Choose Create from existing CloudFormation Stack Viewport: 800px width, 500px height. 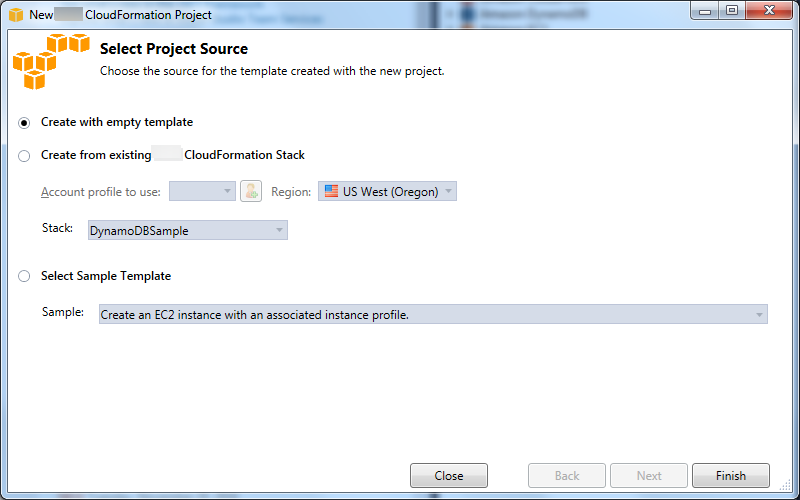24,156
